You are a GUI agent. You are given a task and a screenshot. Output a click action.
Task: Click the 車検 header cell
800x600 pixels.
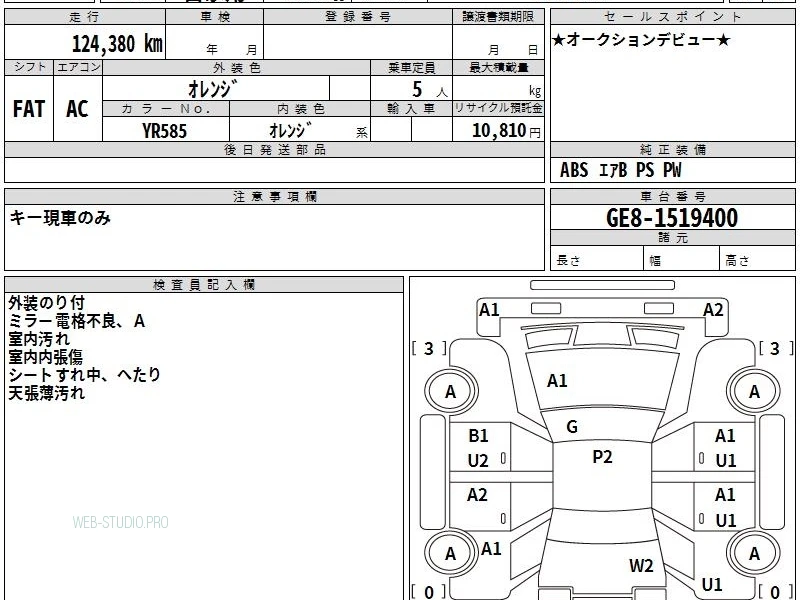coord(215,17)
